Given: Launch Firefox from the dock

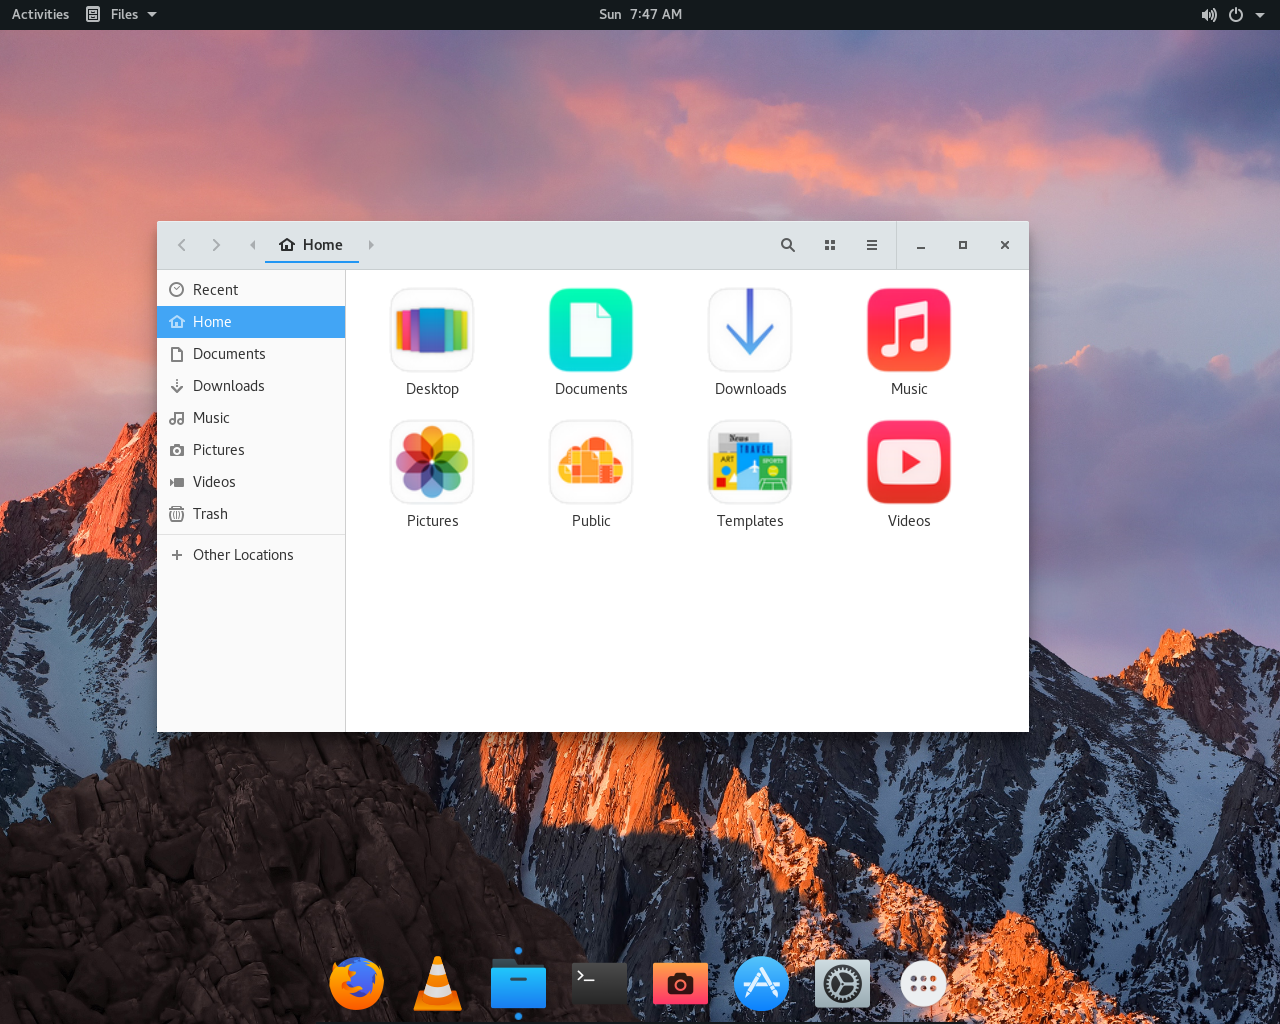Looking at the screenshot, I should click(x=356, y=983).
